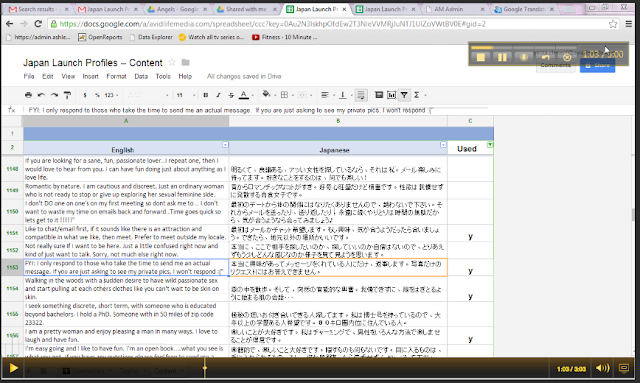The width and height of the screenshot is (640, 383).
Task: Click the folder icon beside title
Action: [185, 62]
